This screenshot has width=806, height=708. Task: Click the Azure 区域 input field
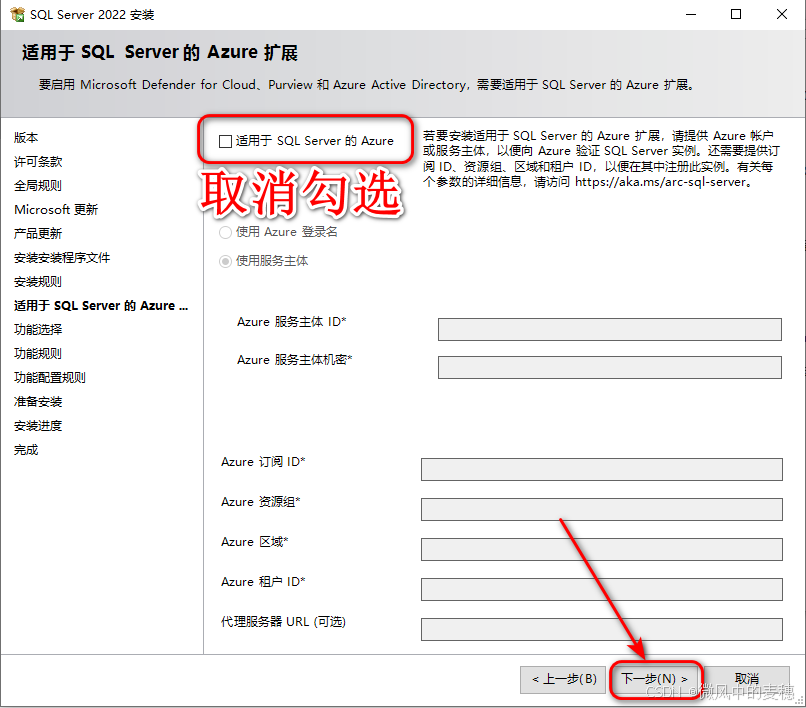601,549
